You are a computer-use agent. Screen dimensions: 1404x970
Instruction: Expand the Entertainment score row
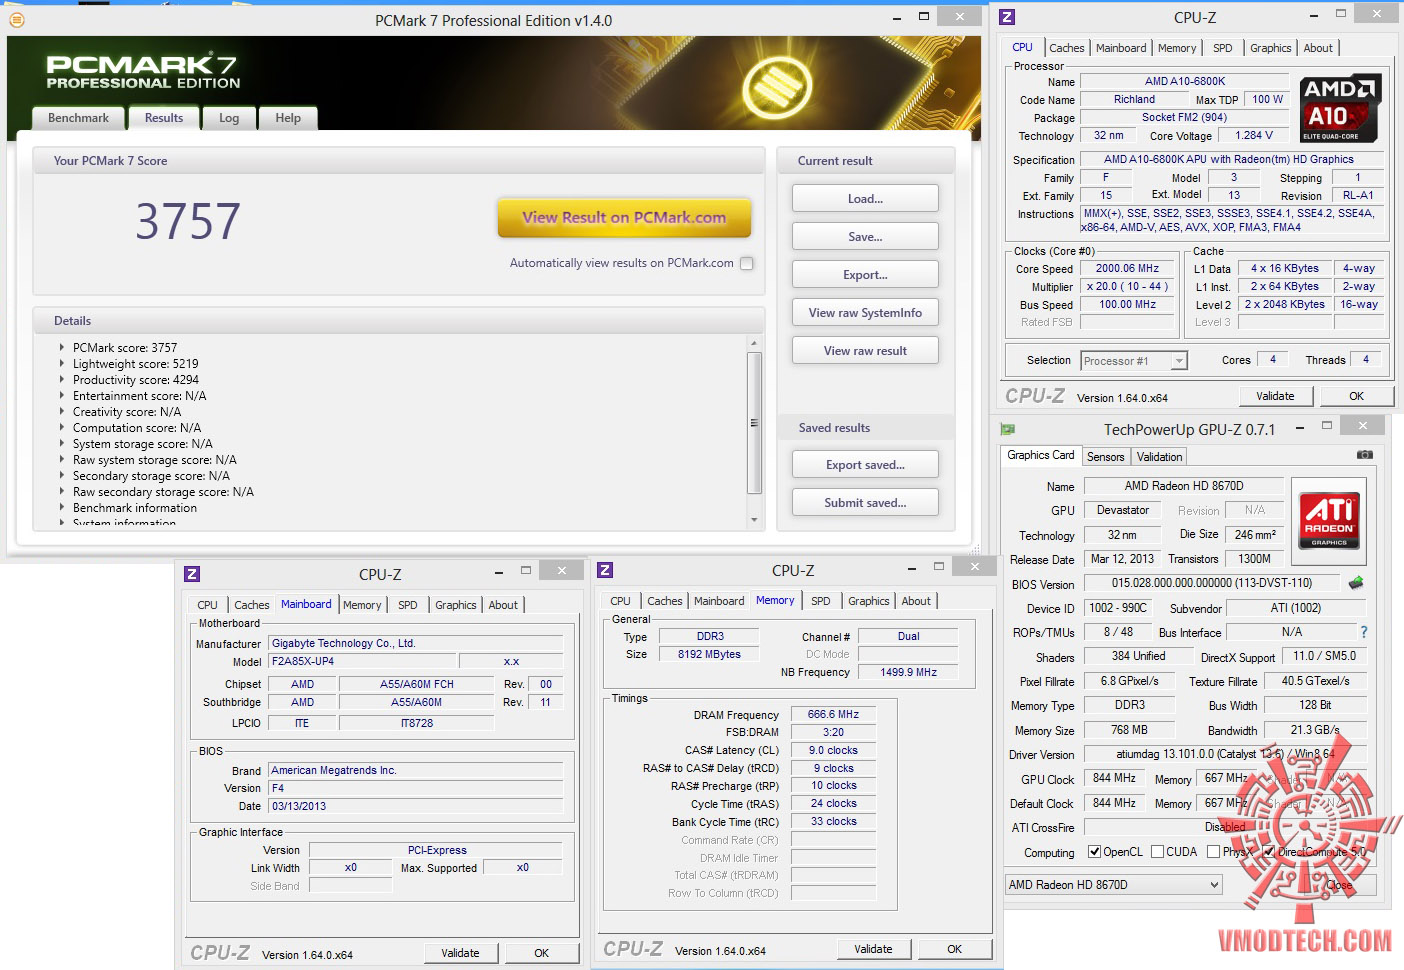(61, 396)
